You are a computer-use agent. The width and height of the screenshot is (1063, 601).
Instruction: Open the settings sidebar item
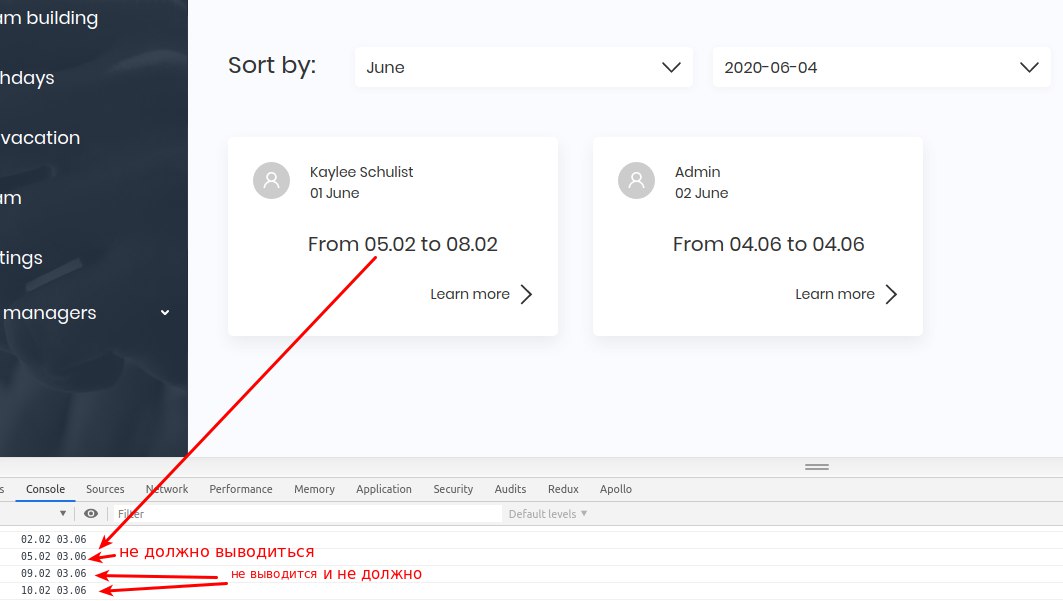click(x=21, y=258)
